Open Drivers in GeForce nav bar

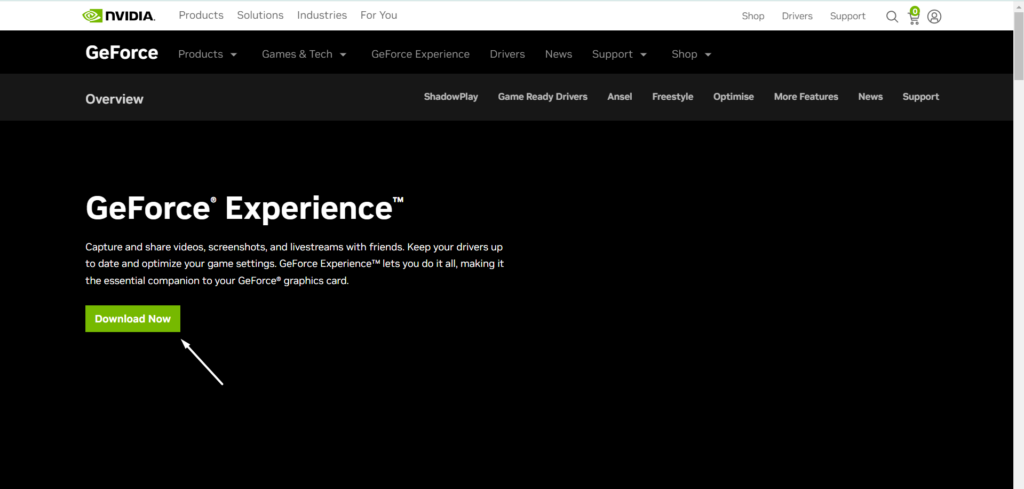coord(507,54)
